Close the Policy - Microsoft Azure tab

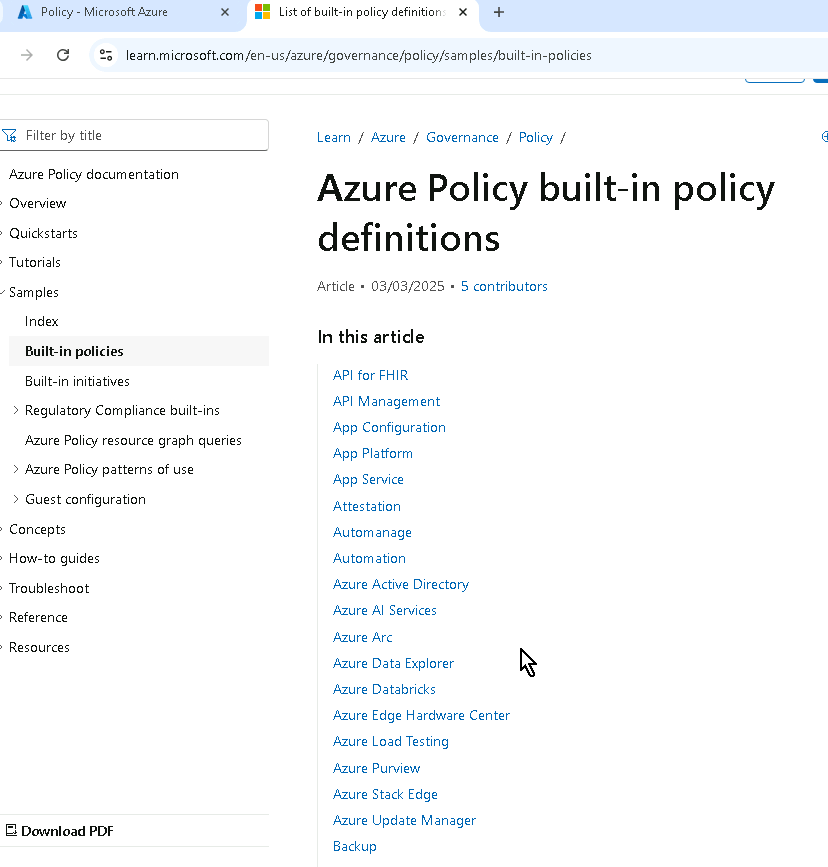point(225,12)
